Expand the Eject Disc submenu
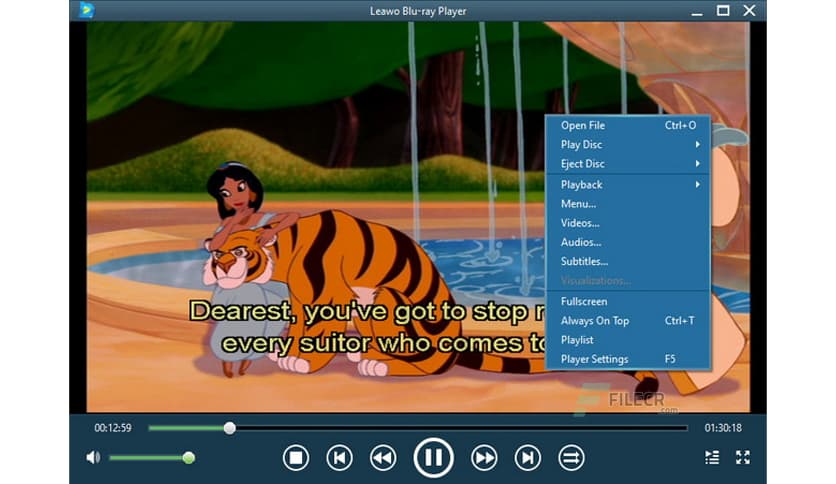The height and width of the screenshot is (484, 836). [628, 164]
